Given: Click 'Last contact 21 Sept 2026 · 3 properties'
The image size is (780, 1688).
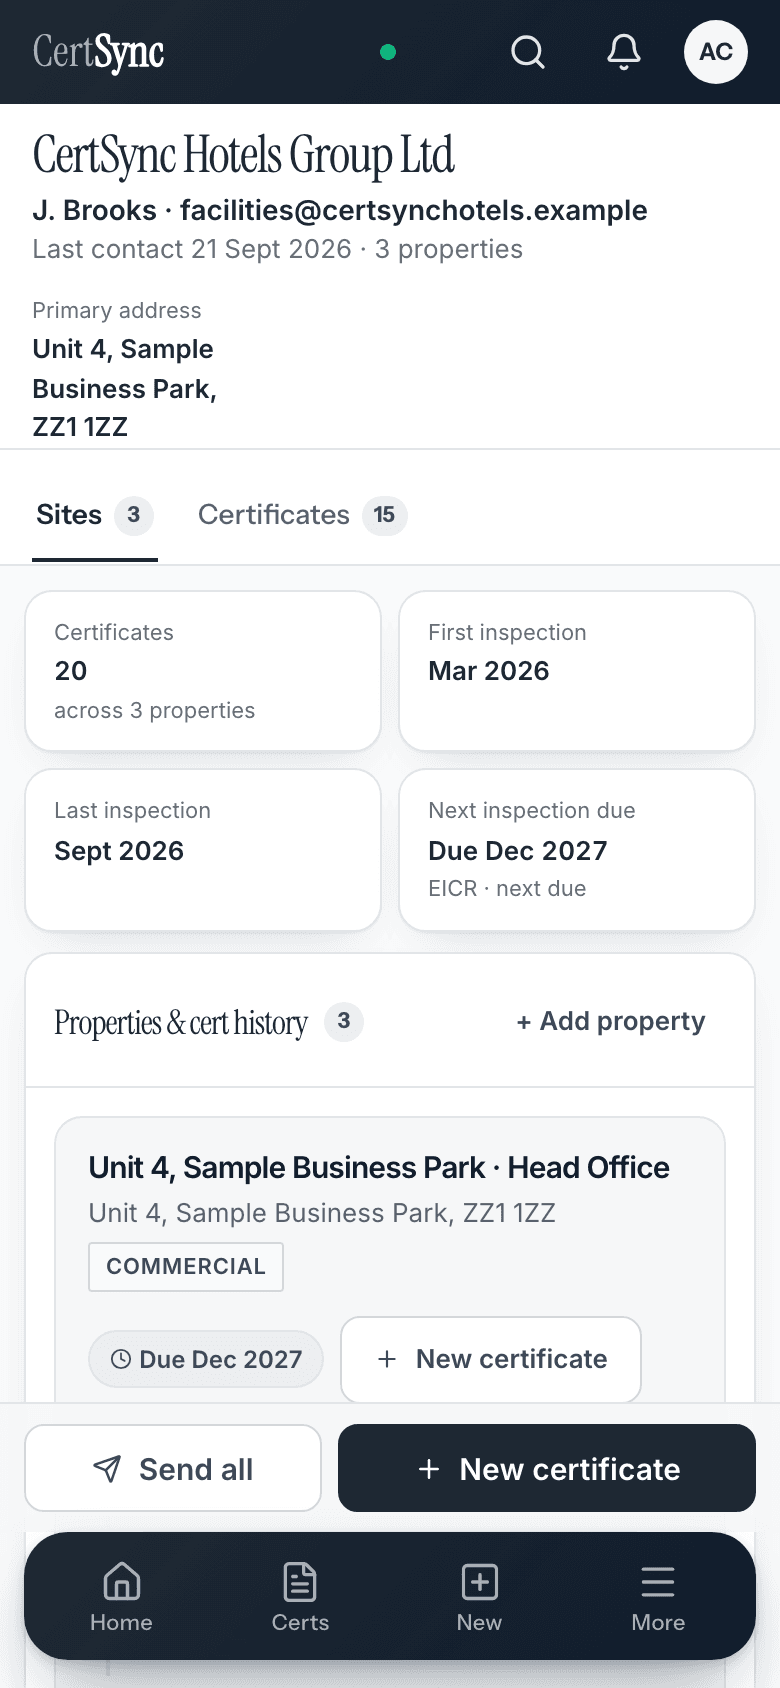Looking at the screenshot, I should 278,249.
